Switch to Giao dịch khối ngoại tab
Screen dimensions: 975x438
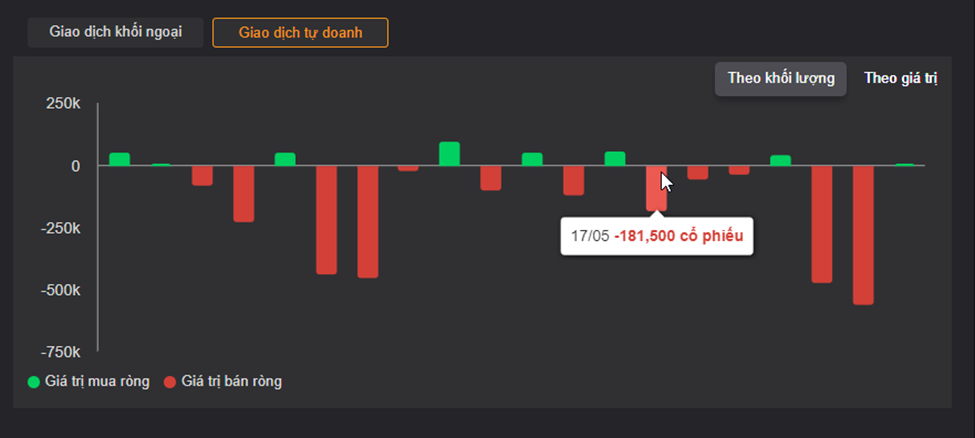(115, 32)
